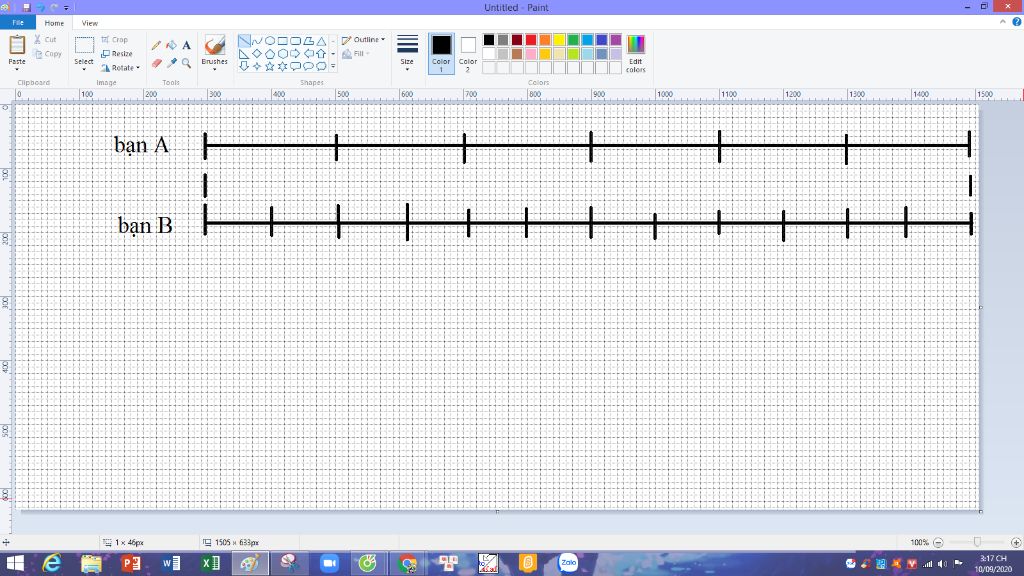The width and height of the screenshot is (1024, 576).
Task: Switch to the View ribbon tab
Action: 89,23
